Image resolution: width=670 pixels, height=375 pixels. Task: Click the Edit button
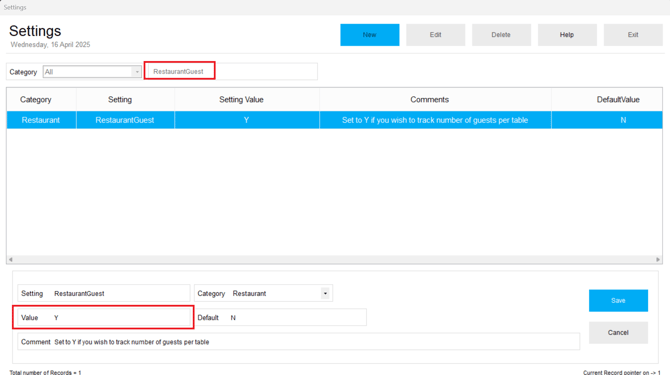435,35
